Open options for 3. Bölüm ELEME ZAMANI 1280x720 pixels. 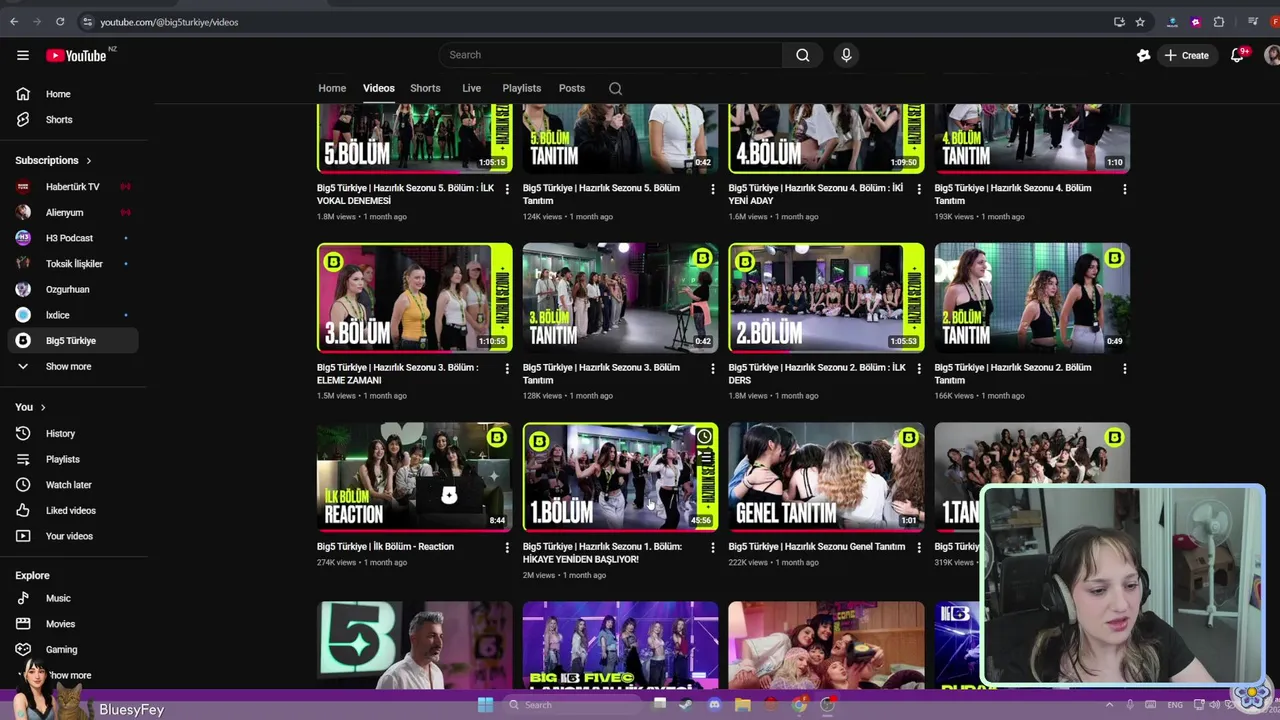click(x=507, y=368)
